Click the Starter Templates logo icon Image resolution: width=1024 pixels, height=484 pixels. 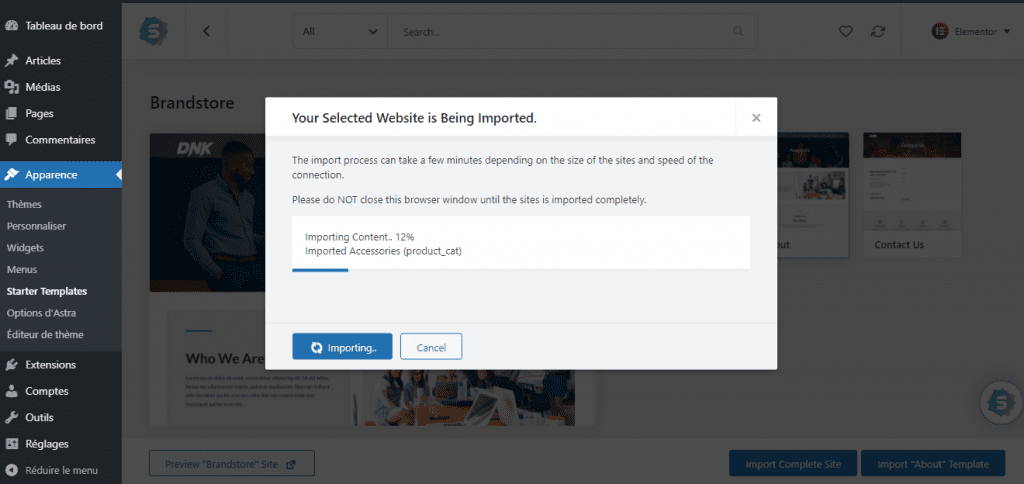click(x=153, y=31)
